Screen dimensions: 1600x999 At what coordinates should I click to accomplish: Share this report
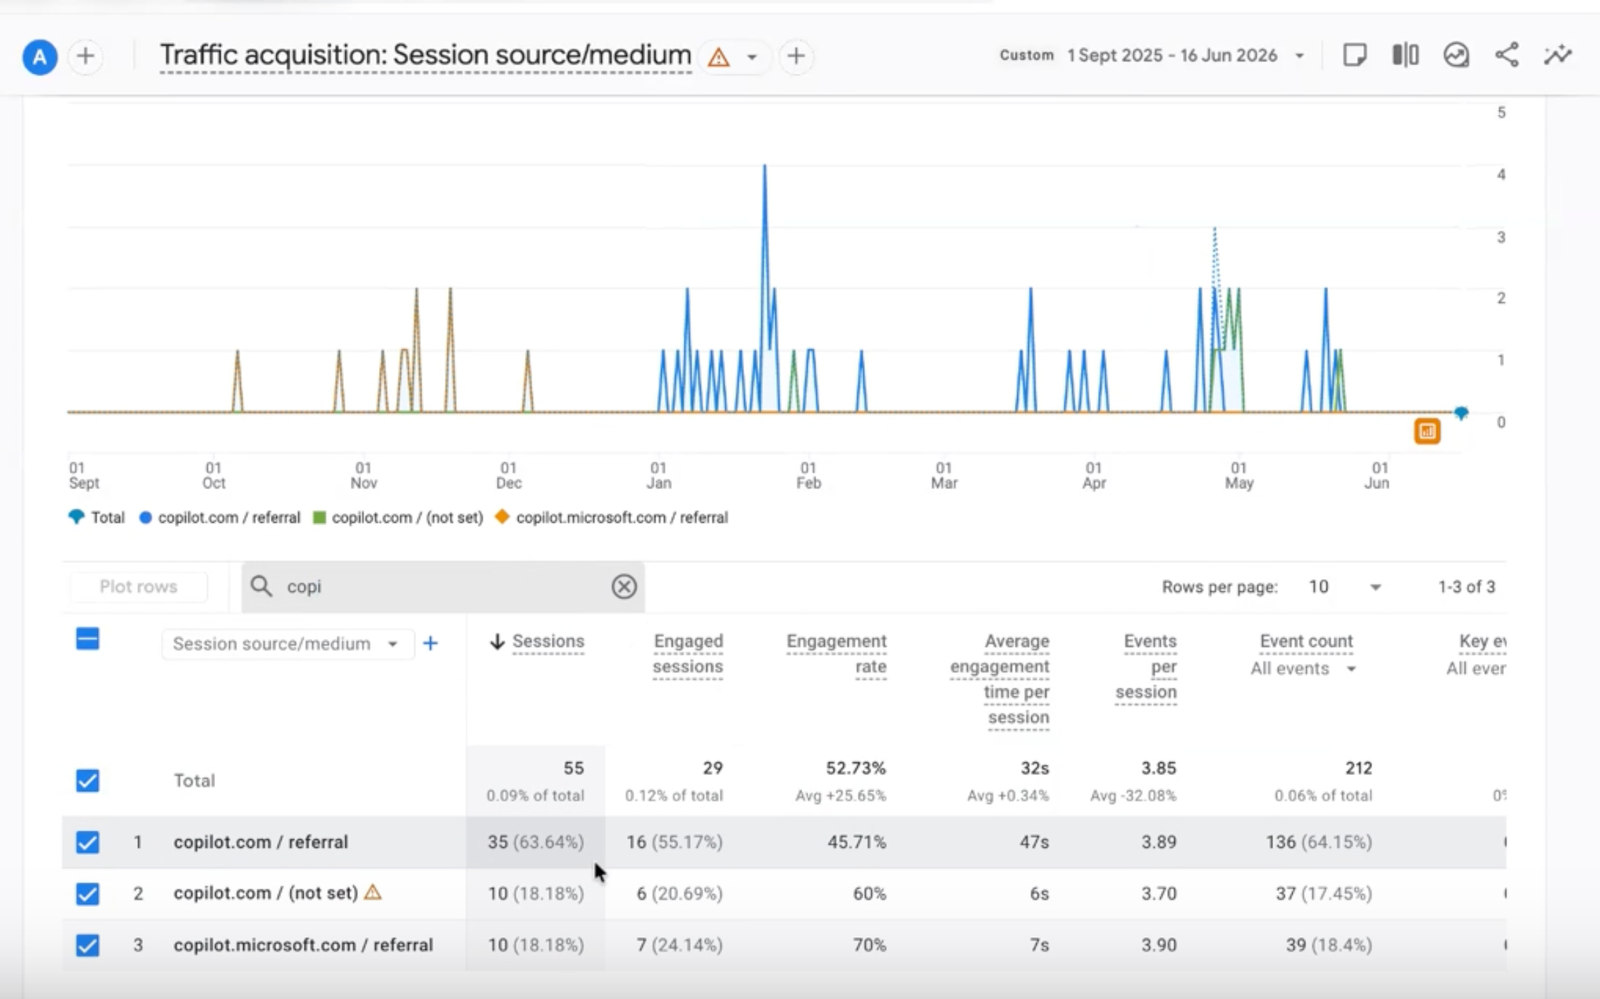[x=1507, y=55]
